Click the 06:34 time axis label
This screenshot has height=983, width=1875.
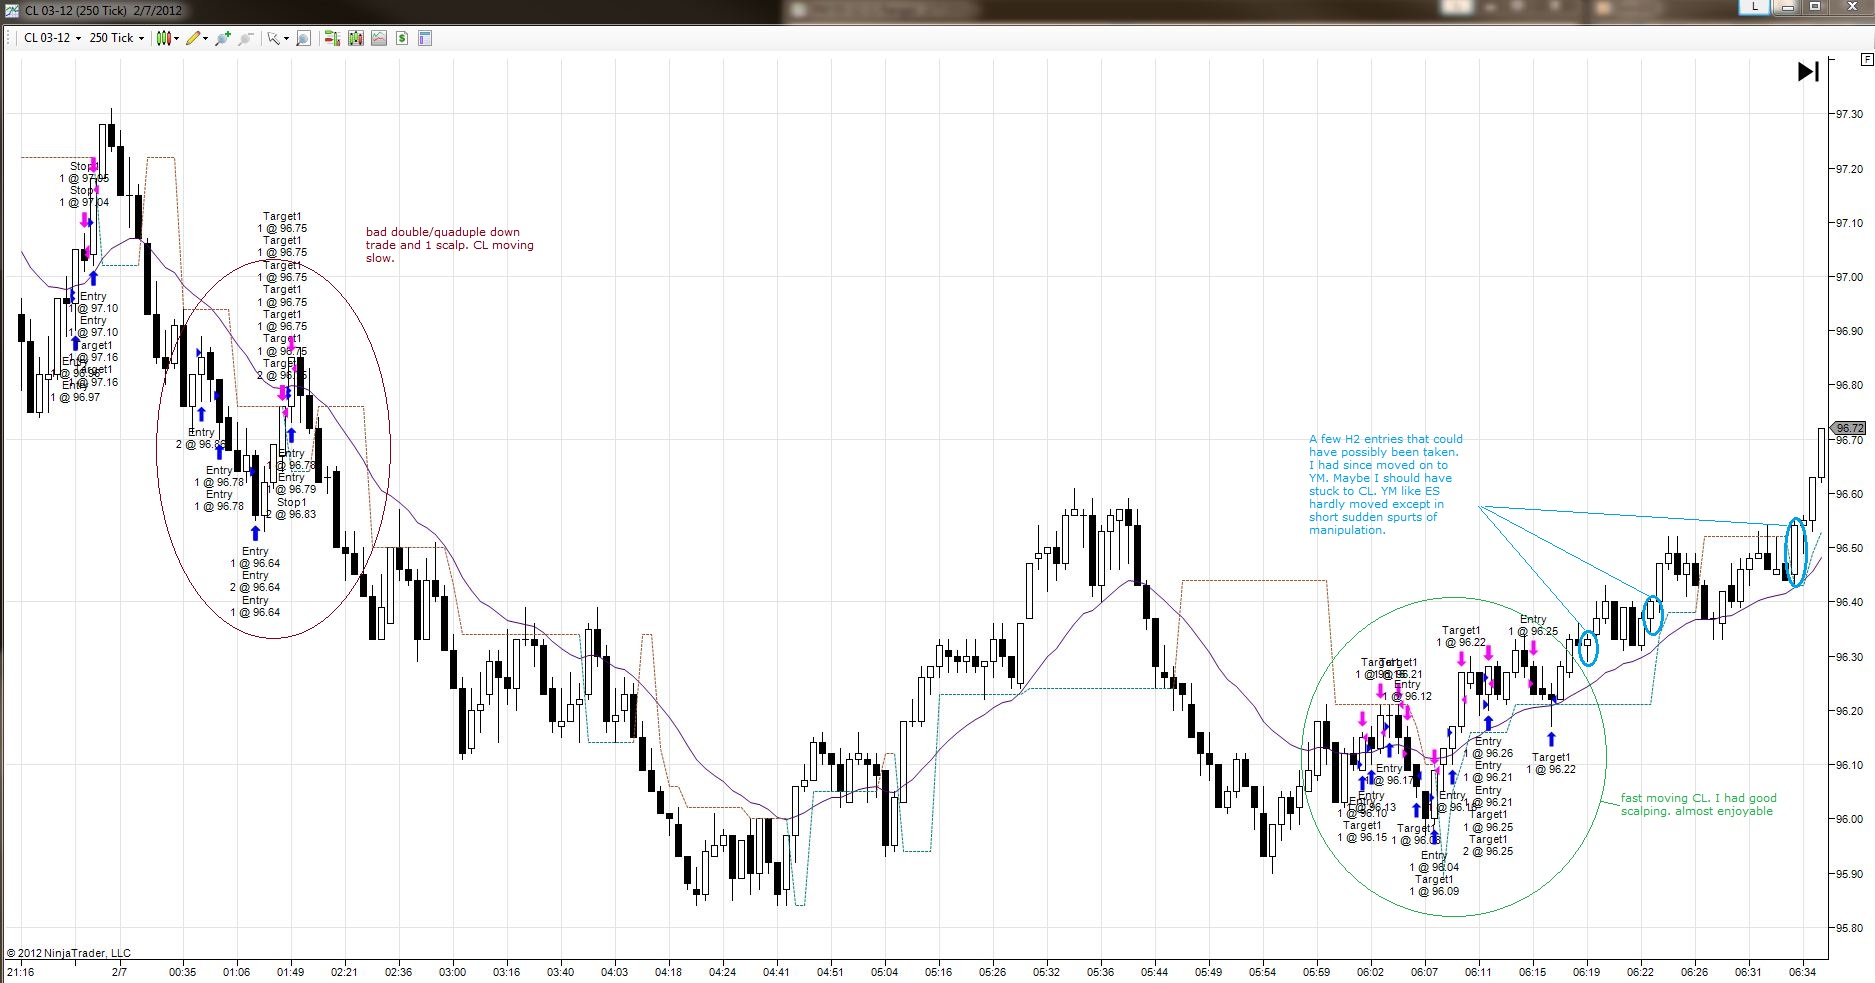coord(1802,972)
